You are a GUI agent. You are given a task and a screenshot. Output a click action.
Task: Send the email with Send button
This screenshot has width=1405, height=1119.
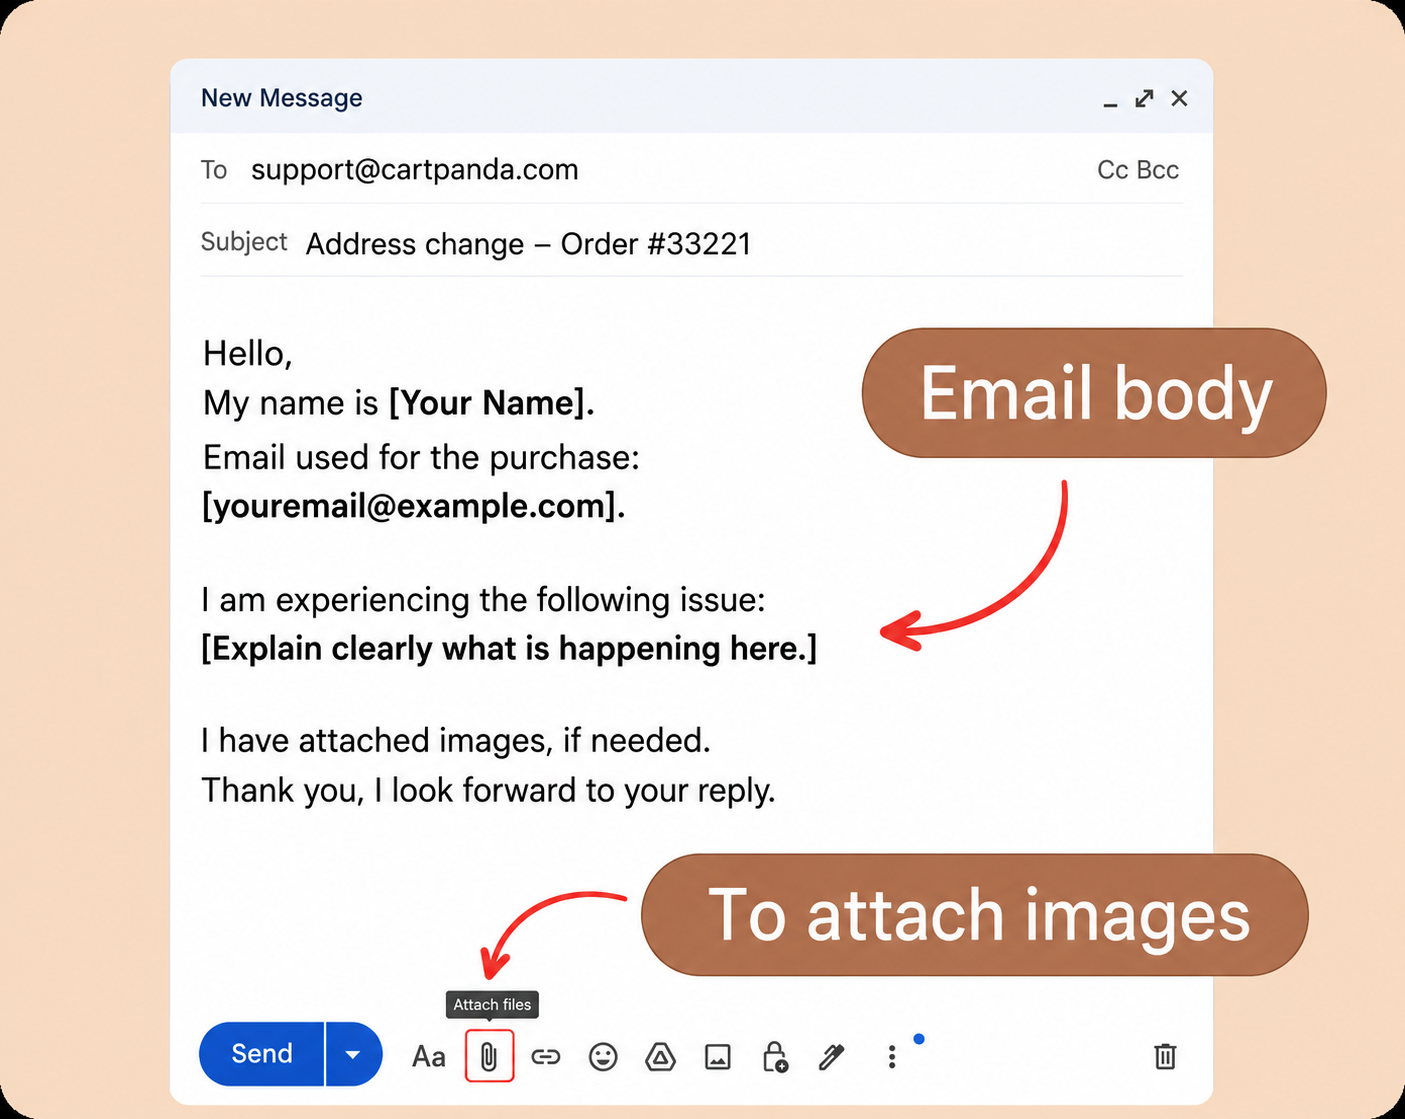tap(262, 1054)
